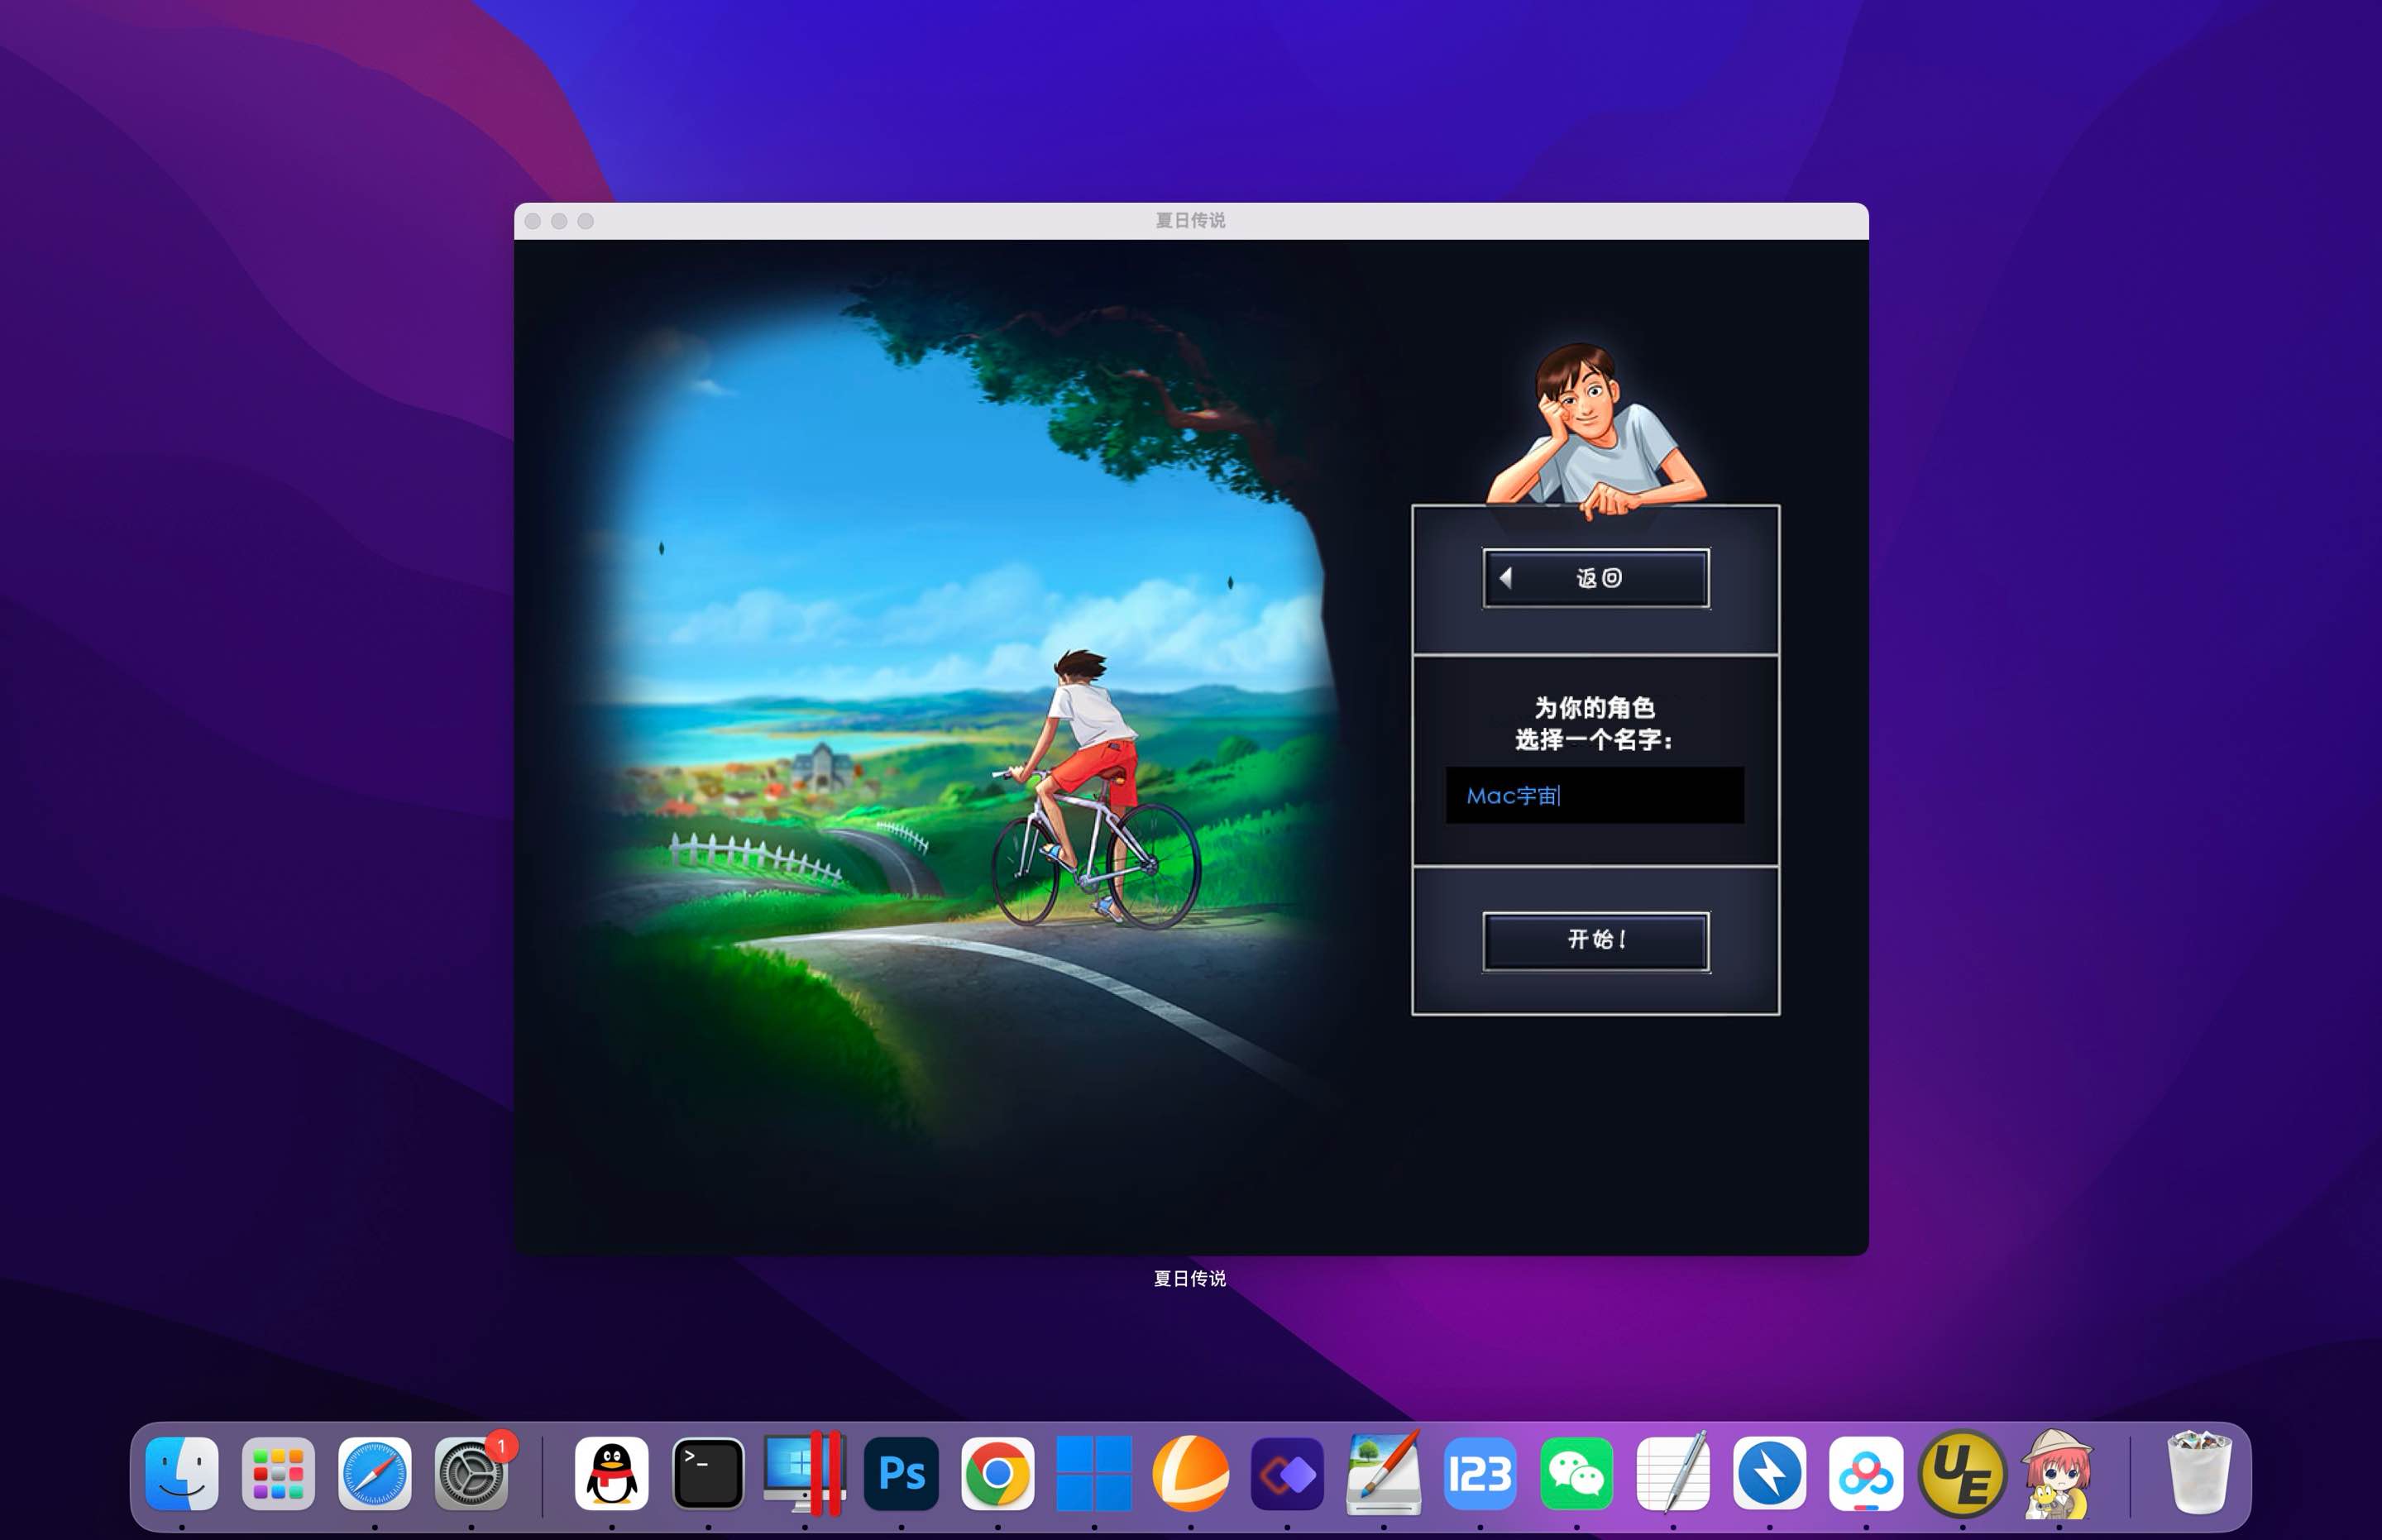
Task: Open the Trash in the dock
Action: click(x=2199, y=1474)
